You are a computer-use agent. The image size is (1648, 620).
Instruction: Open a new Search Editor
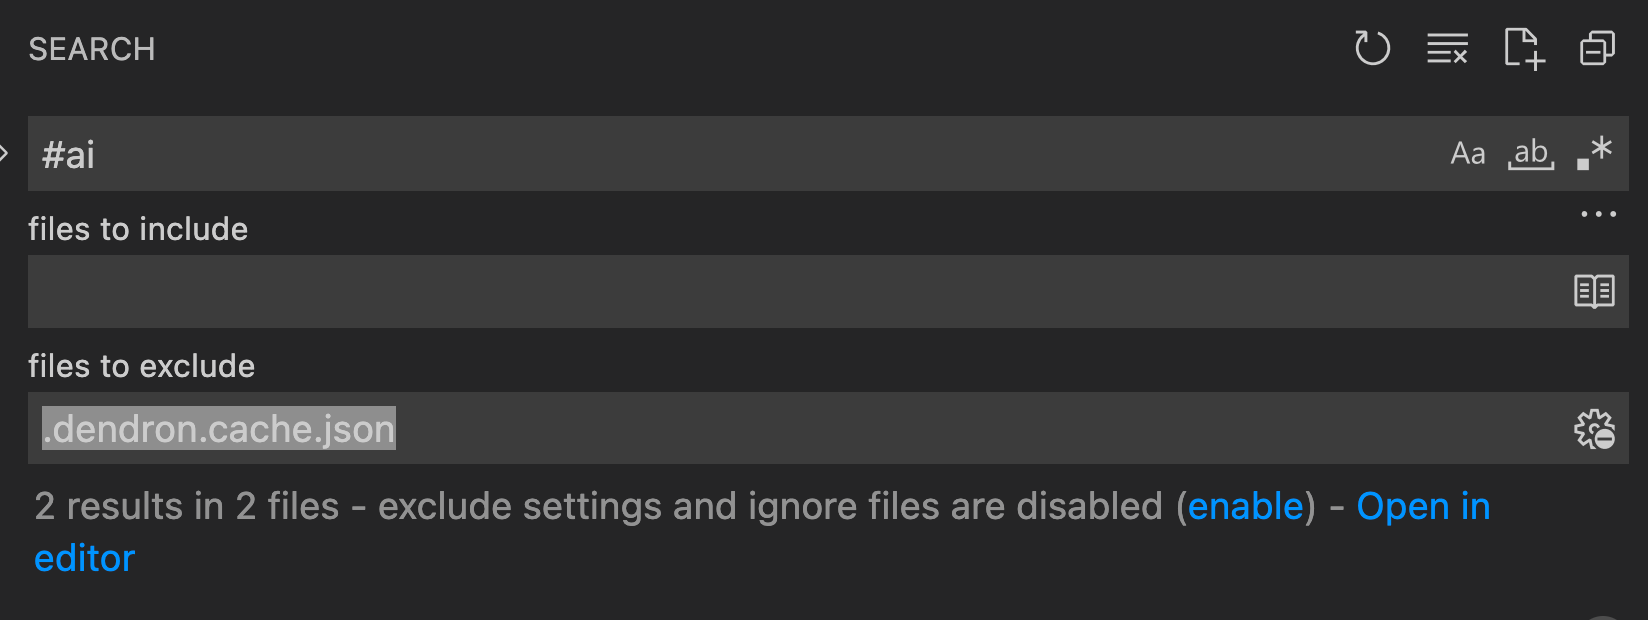tap(1522, 48)
